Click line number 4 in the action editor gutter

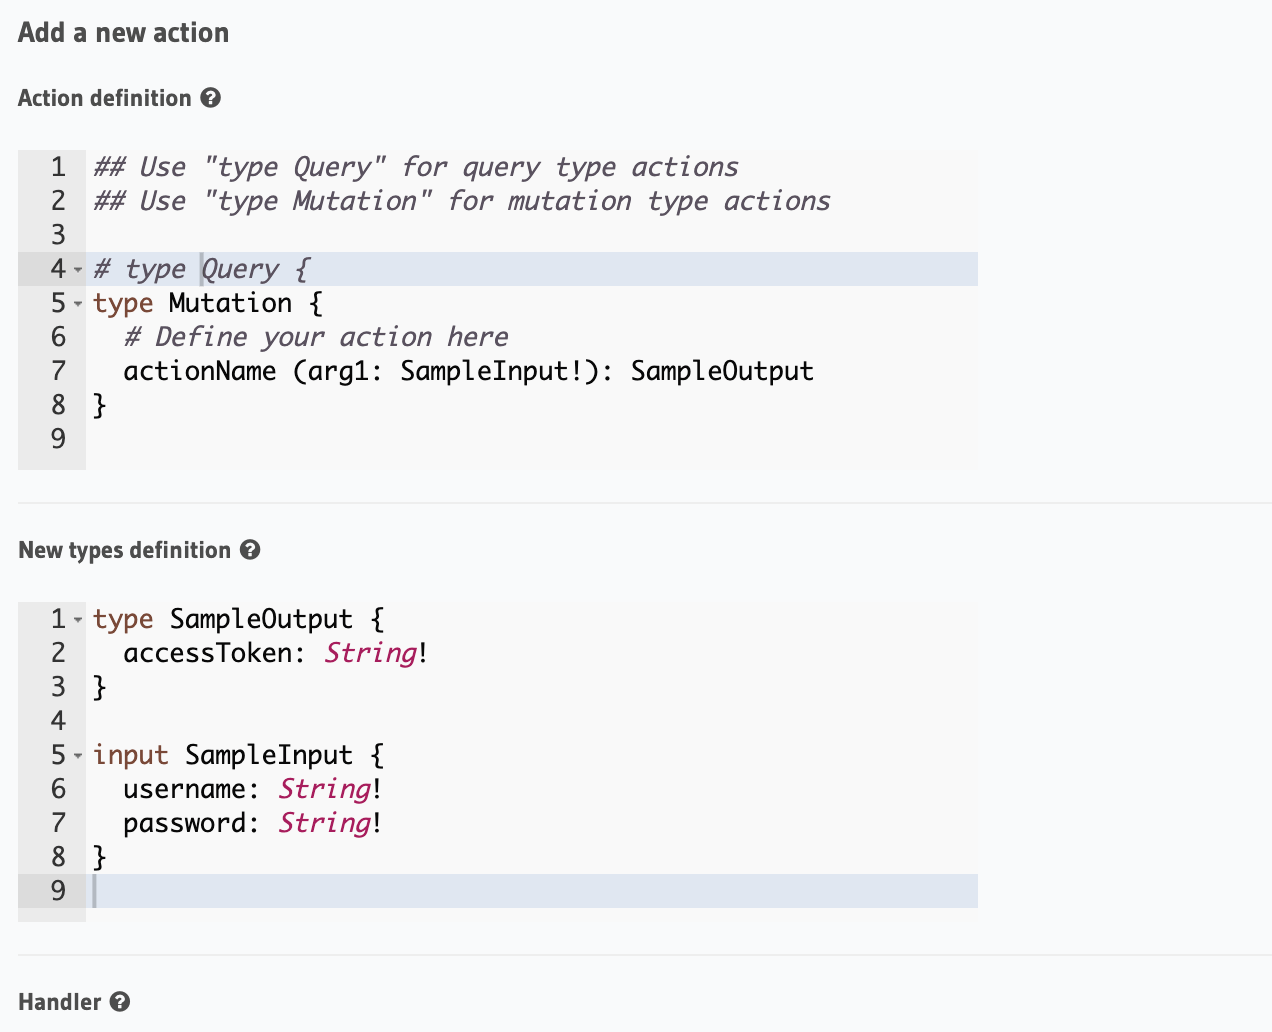(57, 268)
